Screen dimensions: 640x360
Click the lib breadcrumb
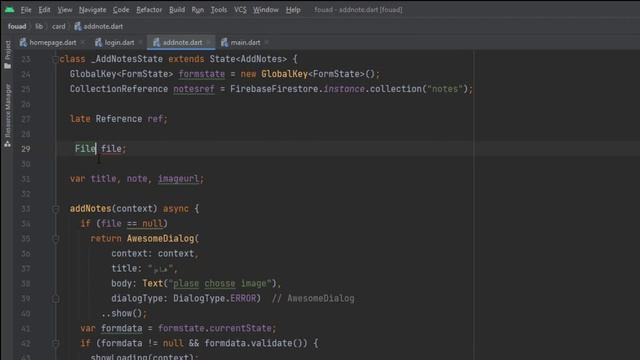click(x=39, y=27)
